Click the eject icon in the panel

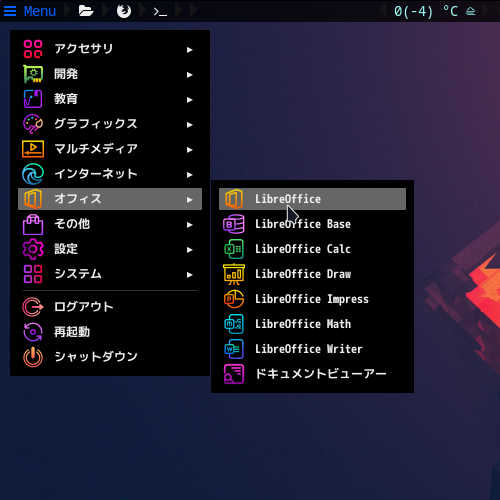[471, 12]
